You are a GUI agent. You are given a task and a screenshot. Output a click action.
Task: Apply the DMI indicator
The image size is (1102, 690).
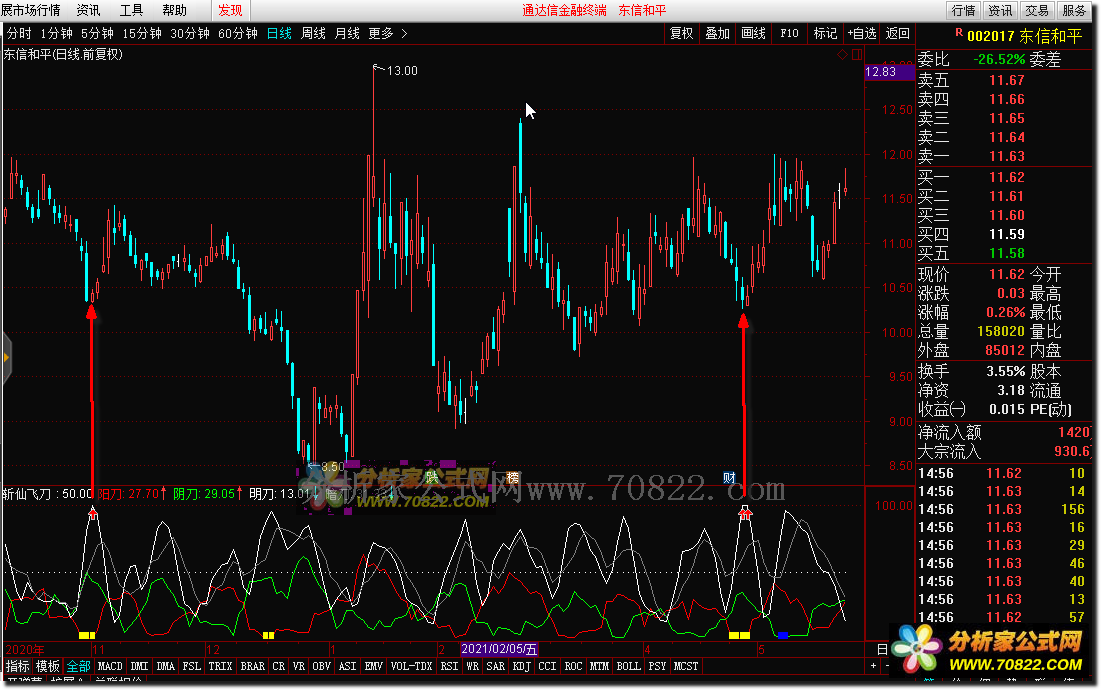coord(140,666)
